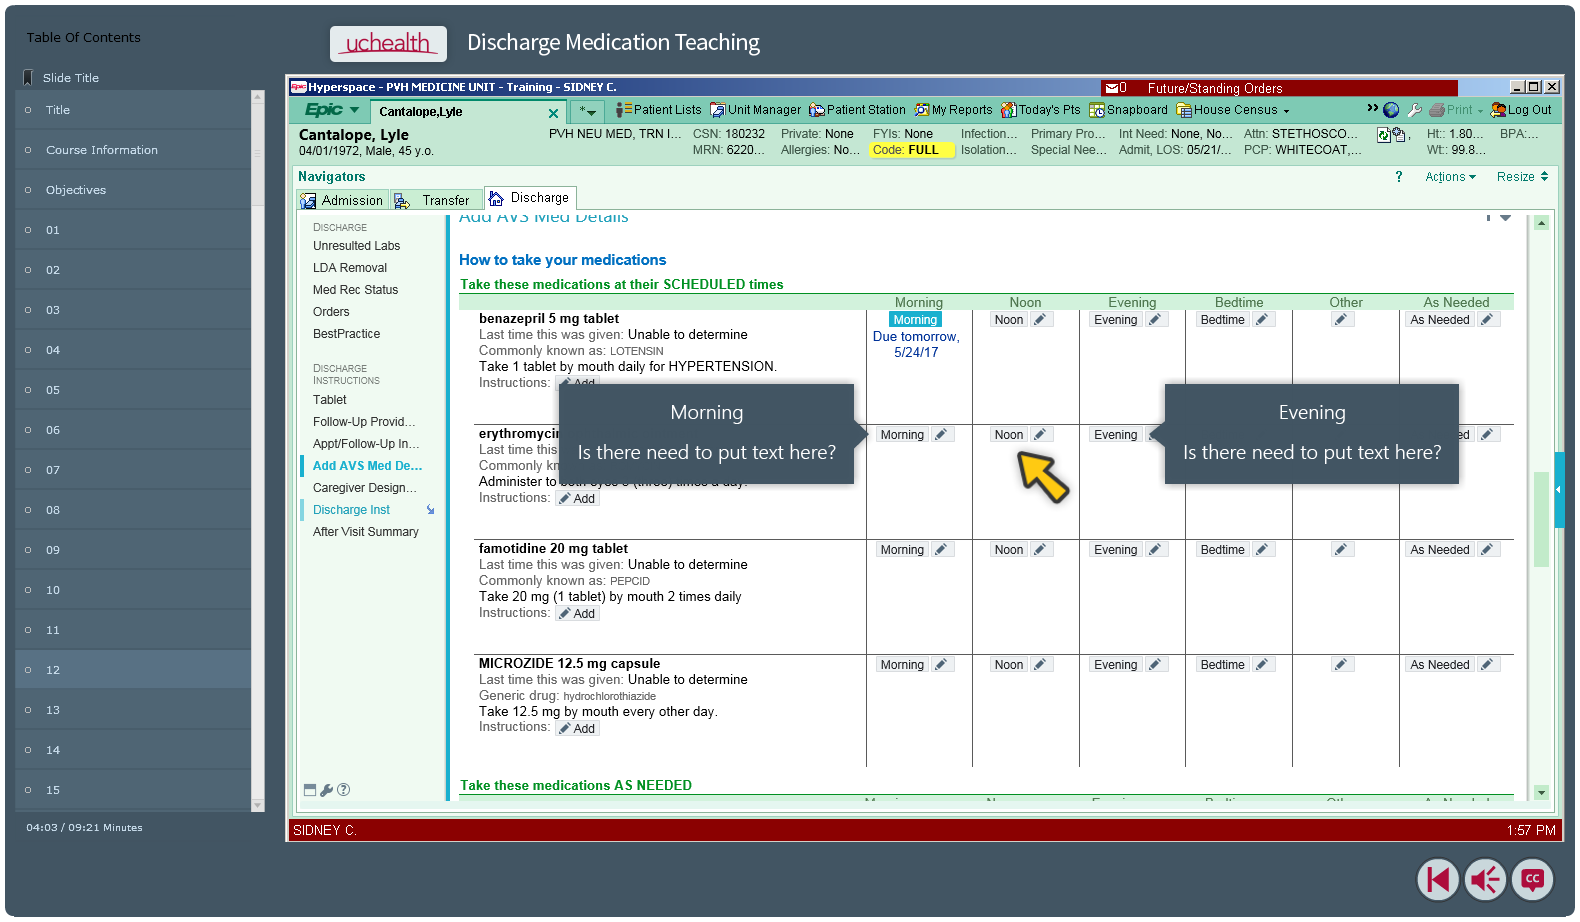
Task: Click the pencil icon beside famotidine Noon
Action: (1040, 550)
